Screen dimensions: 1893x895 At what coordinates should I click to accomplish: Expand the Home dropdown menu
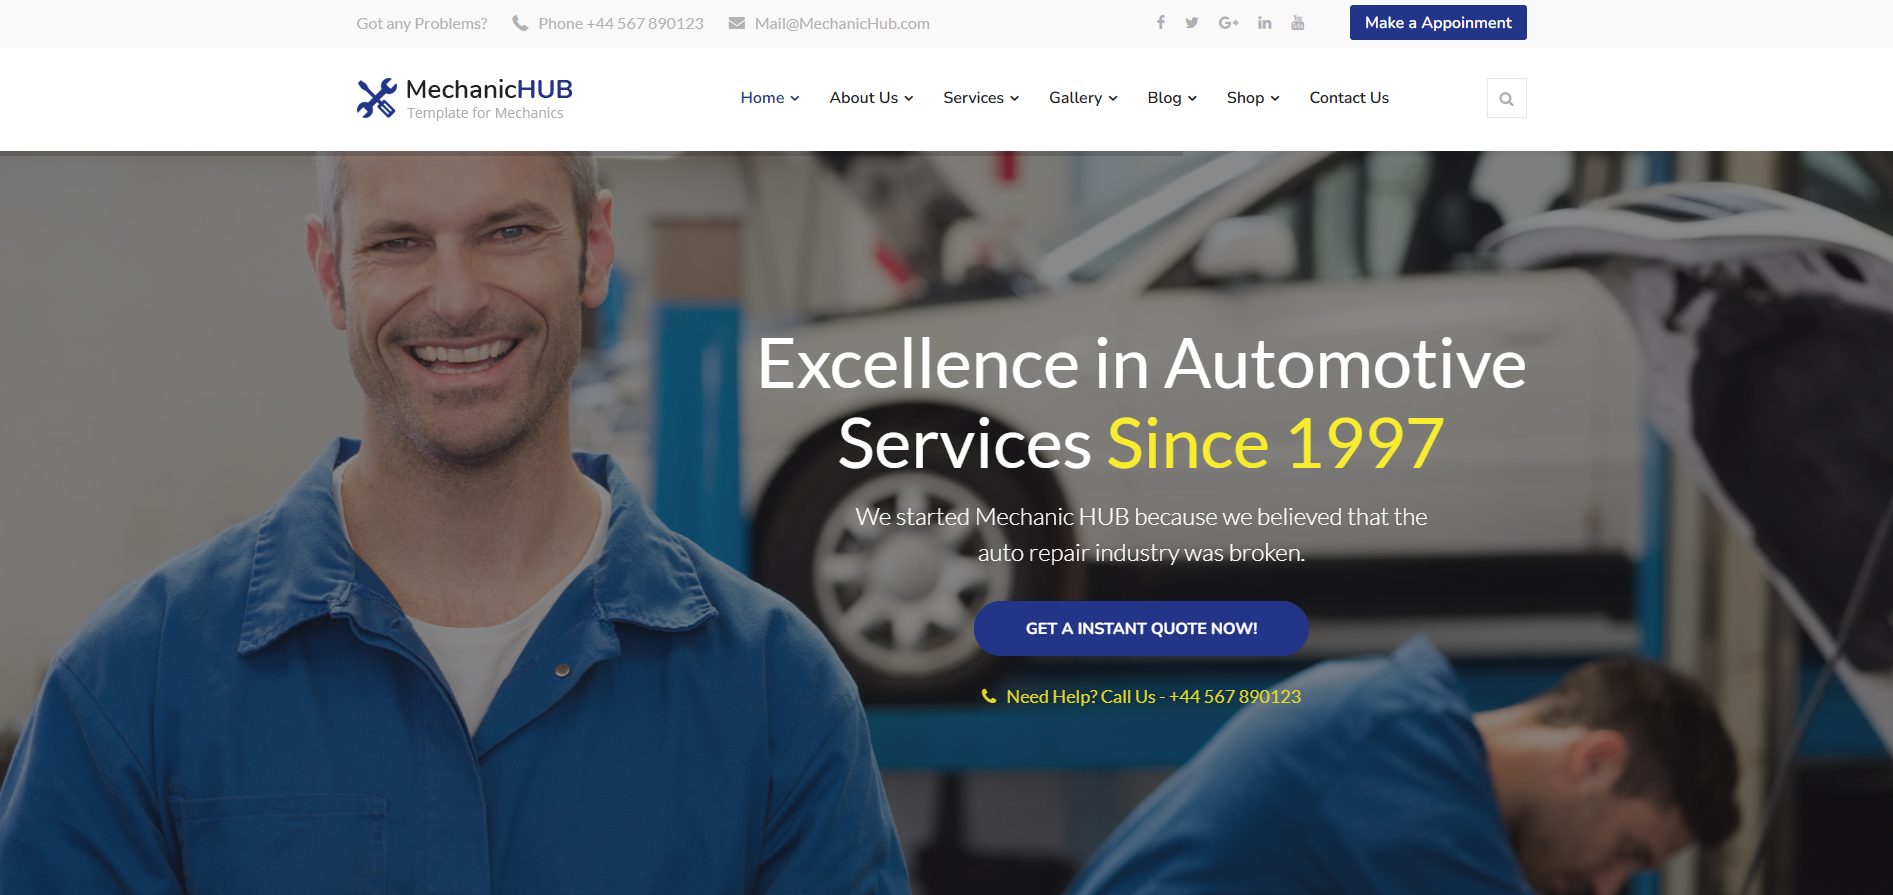coord(770,98)
